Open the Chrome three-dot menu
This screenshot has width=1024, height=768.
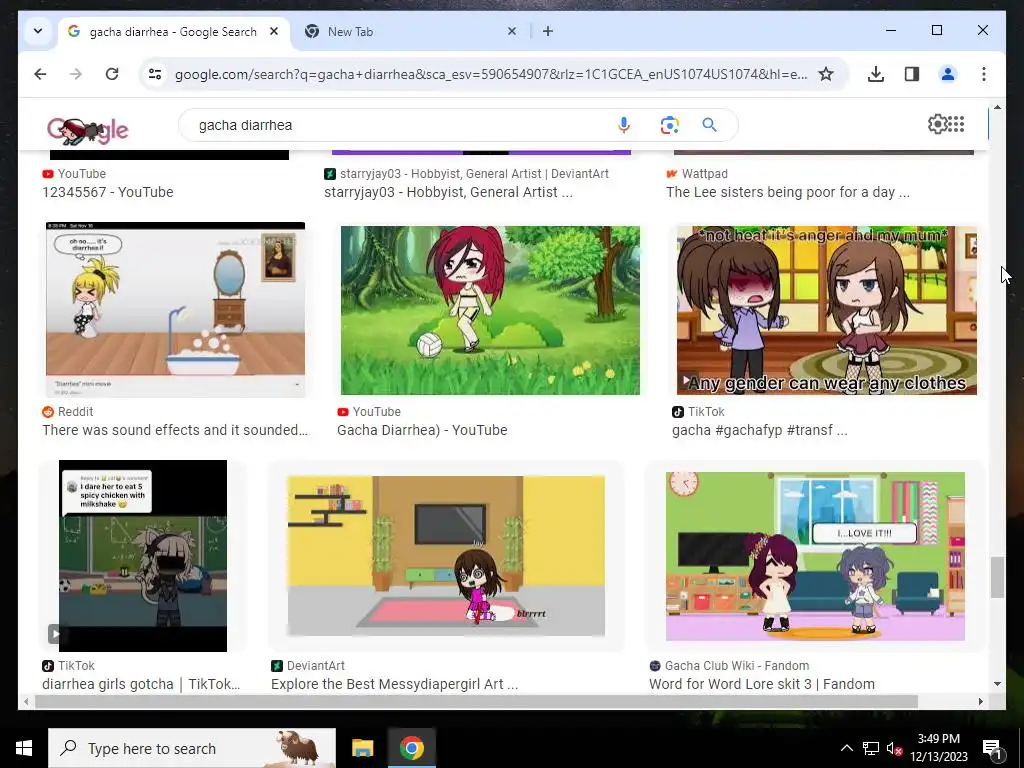(984, 74)
